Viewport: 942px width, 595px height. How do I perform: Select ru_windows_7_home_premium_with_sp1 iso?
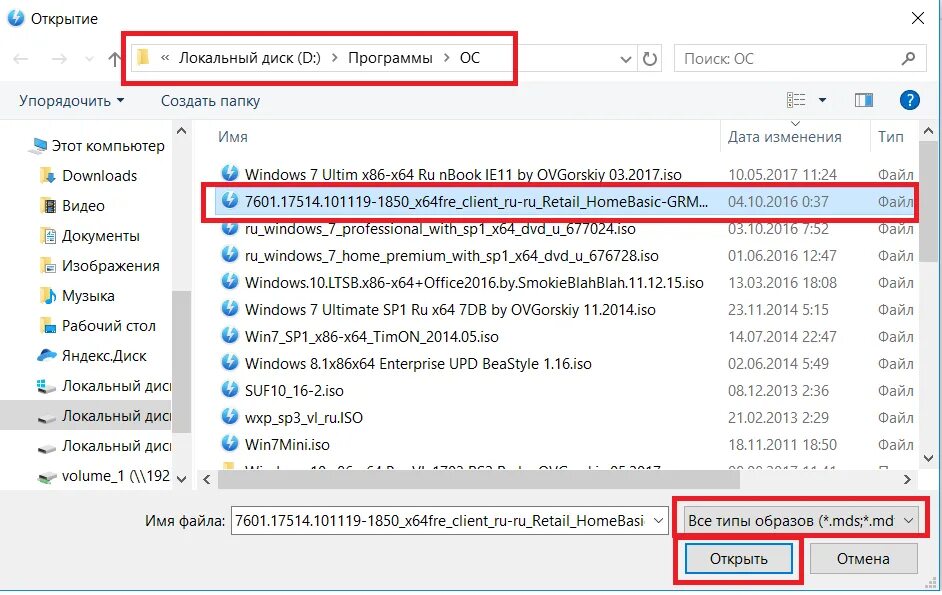(x=451, y=255)
